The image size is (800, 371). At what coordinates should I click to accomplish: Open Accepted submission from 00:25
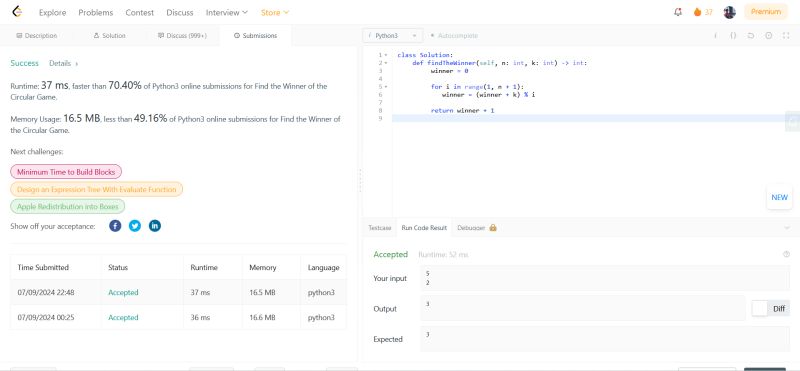[x=123, y=317]
